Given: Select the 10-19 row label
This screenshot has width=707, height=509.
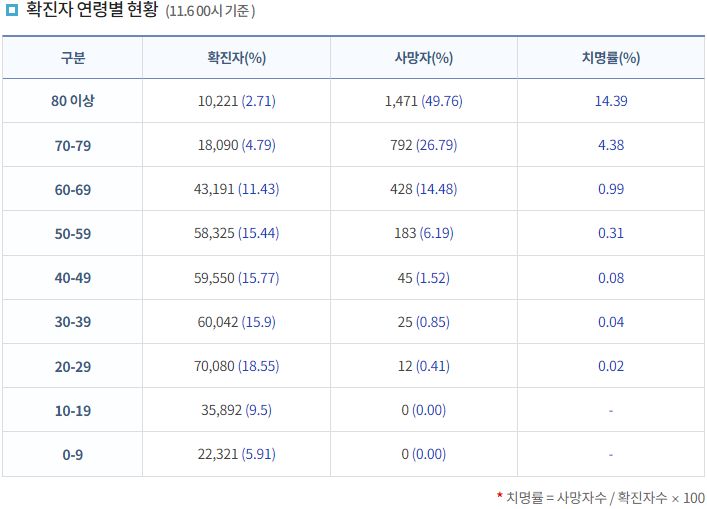Looking at the screenshot, I should [73, 411].
